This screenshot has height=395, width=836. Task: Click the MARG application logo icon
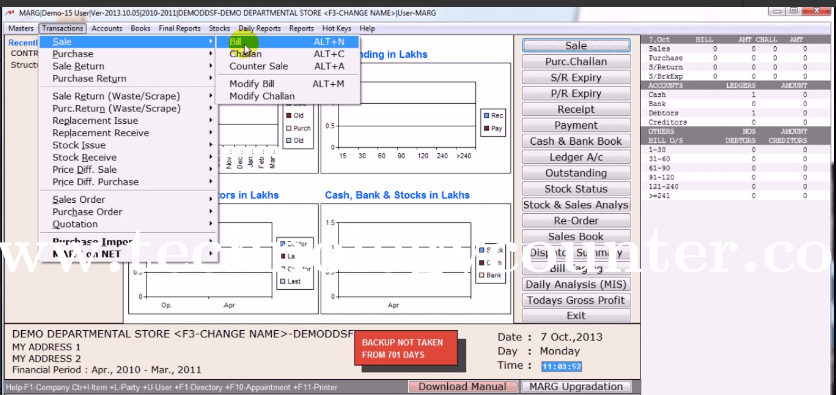click(x=10, y=12)
